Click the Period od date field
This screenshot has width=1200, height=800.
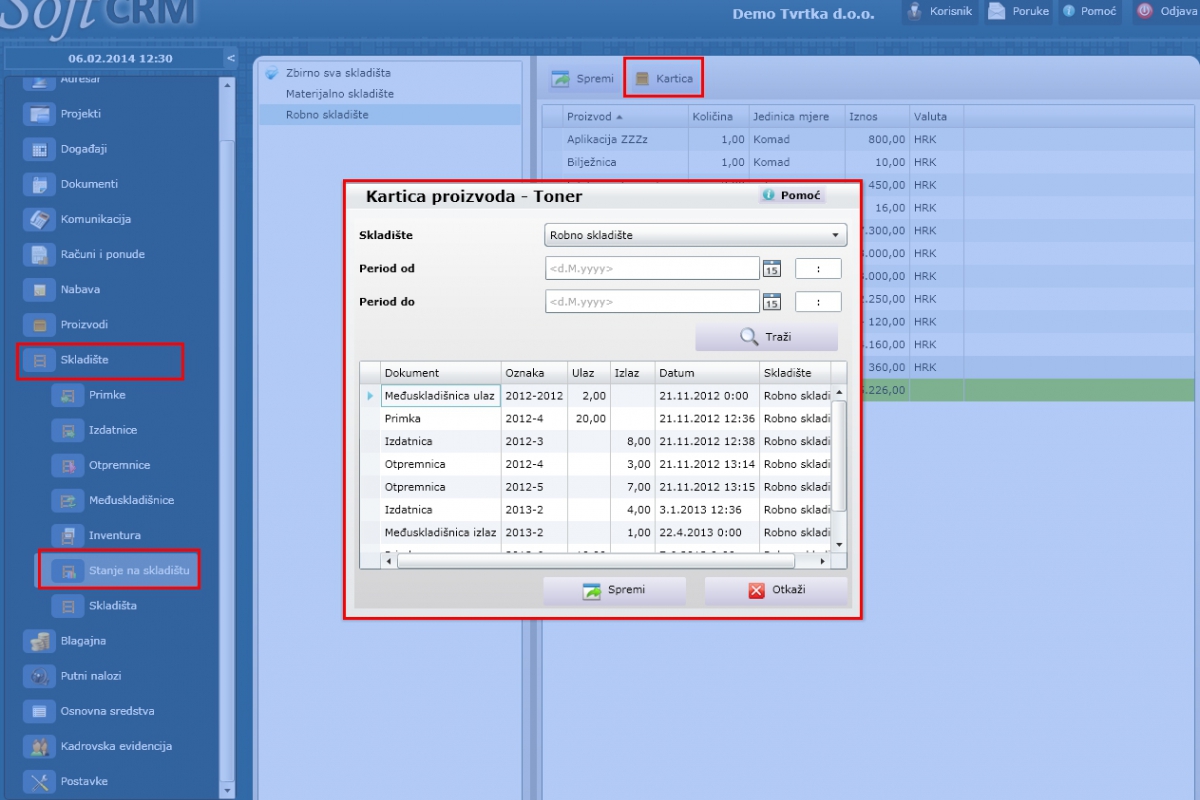pyautogui.click(x=652, y=268)
